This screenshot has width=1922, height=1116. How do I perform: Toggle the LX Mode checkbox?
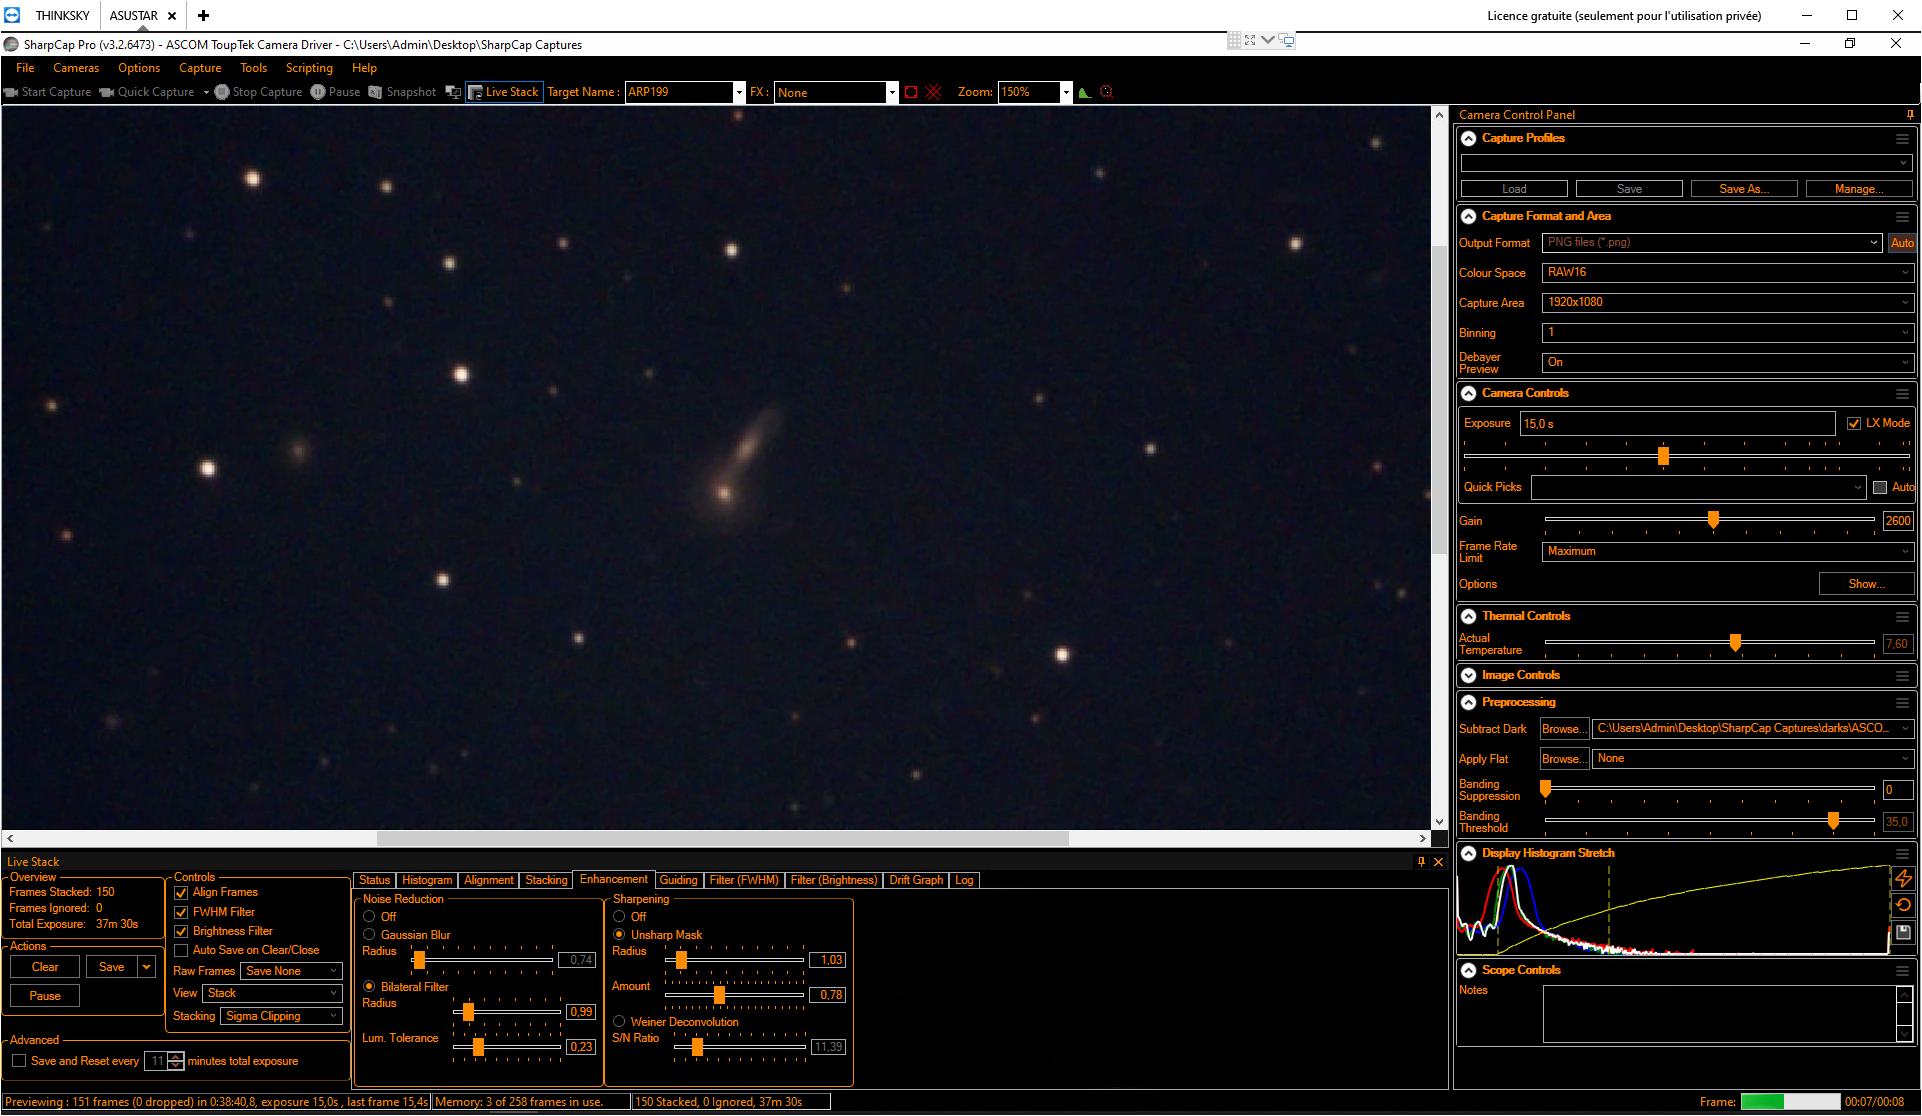pos(1854,424)
